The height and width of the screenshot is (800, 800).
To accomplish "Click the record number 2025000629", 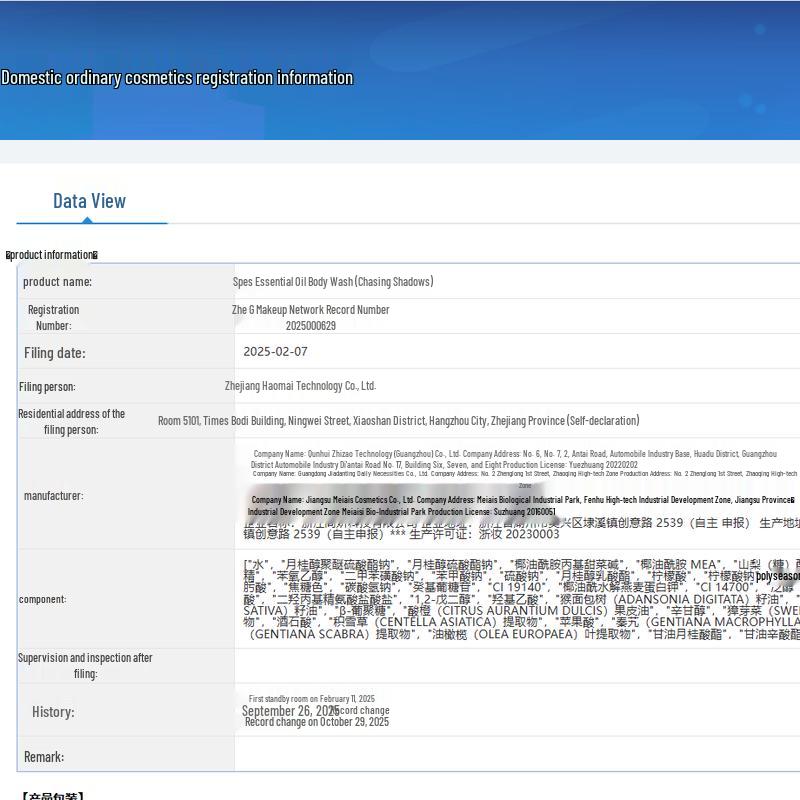I will tap(310, 326).
